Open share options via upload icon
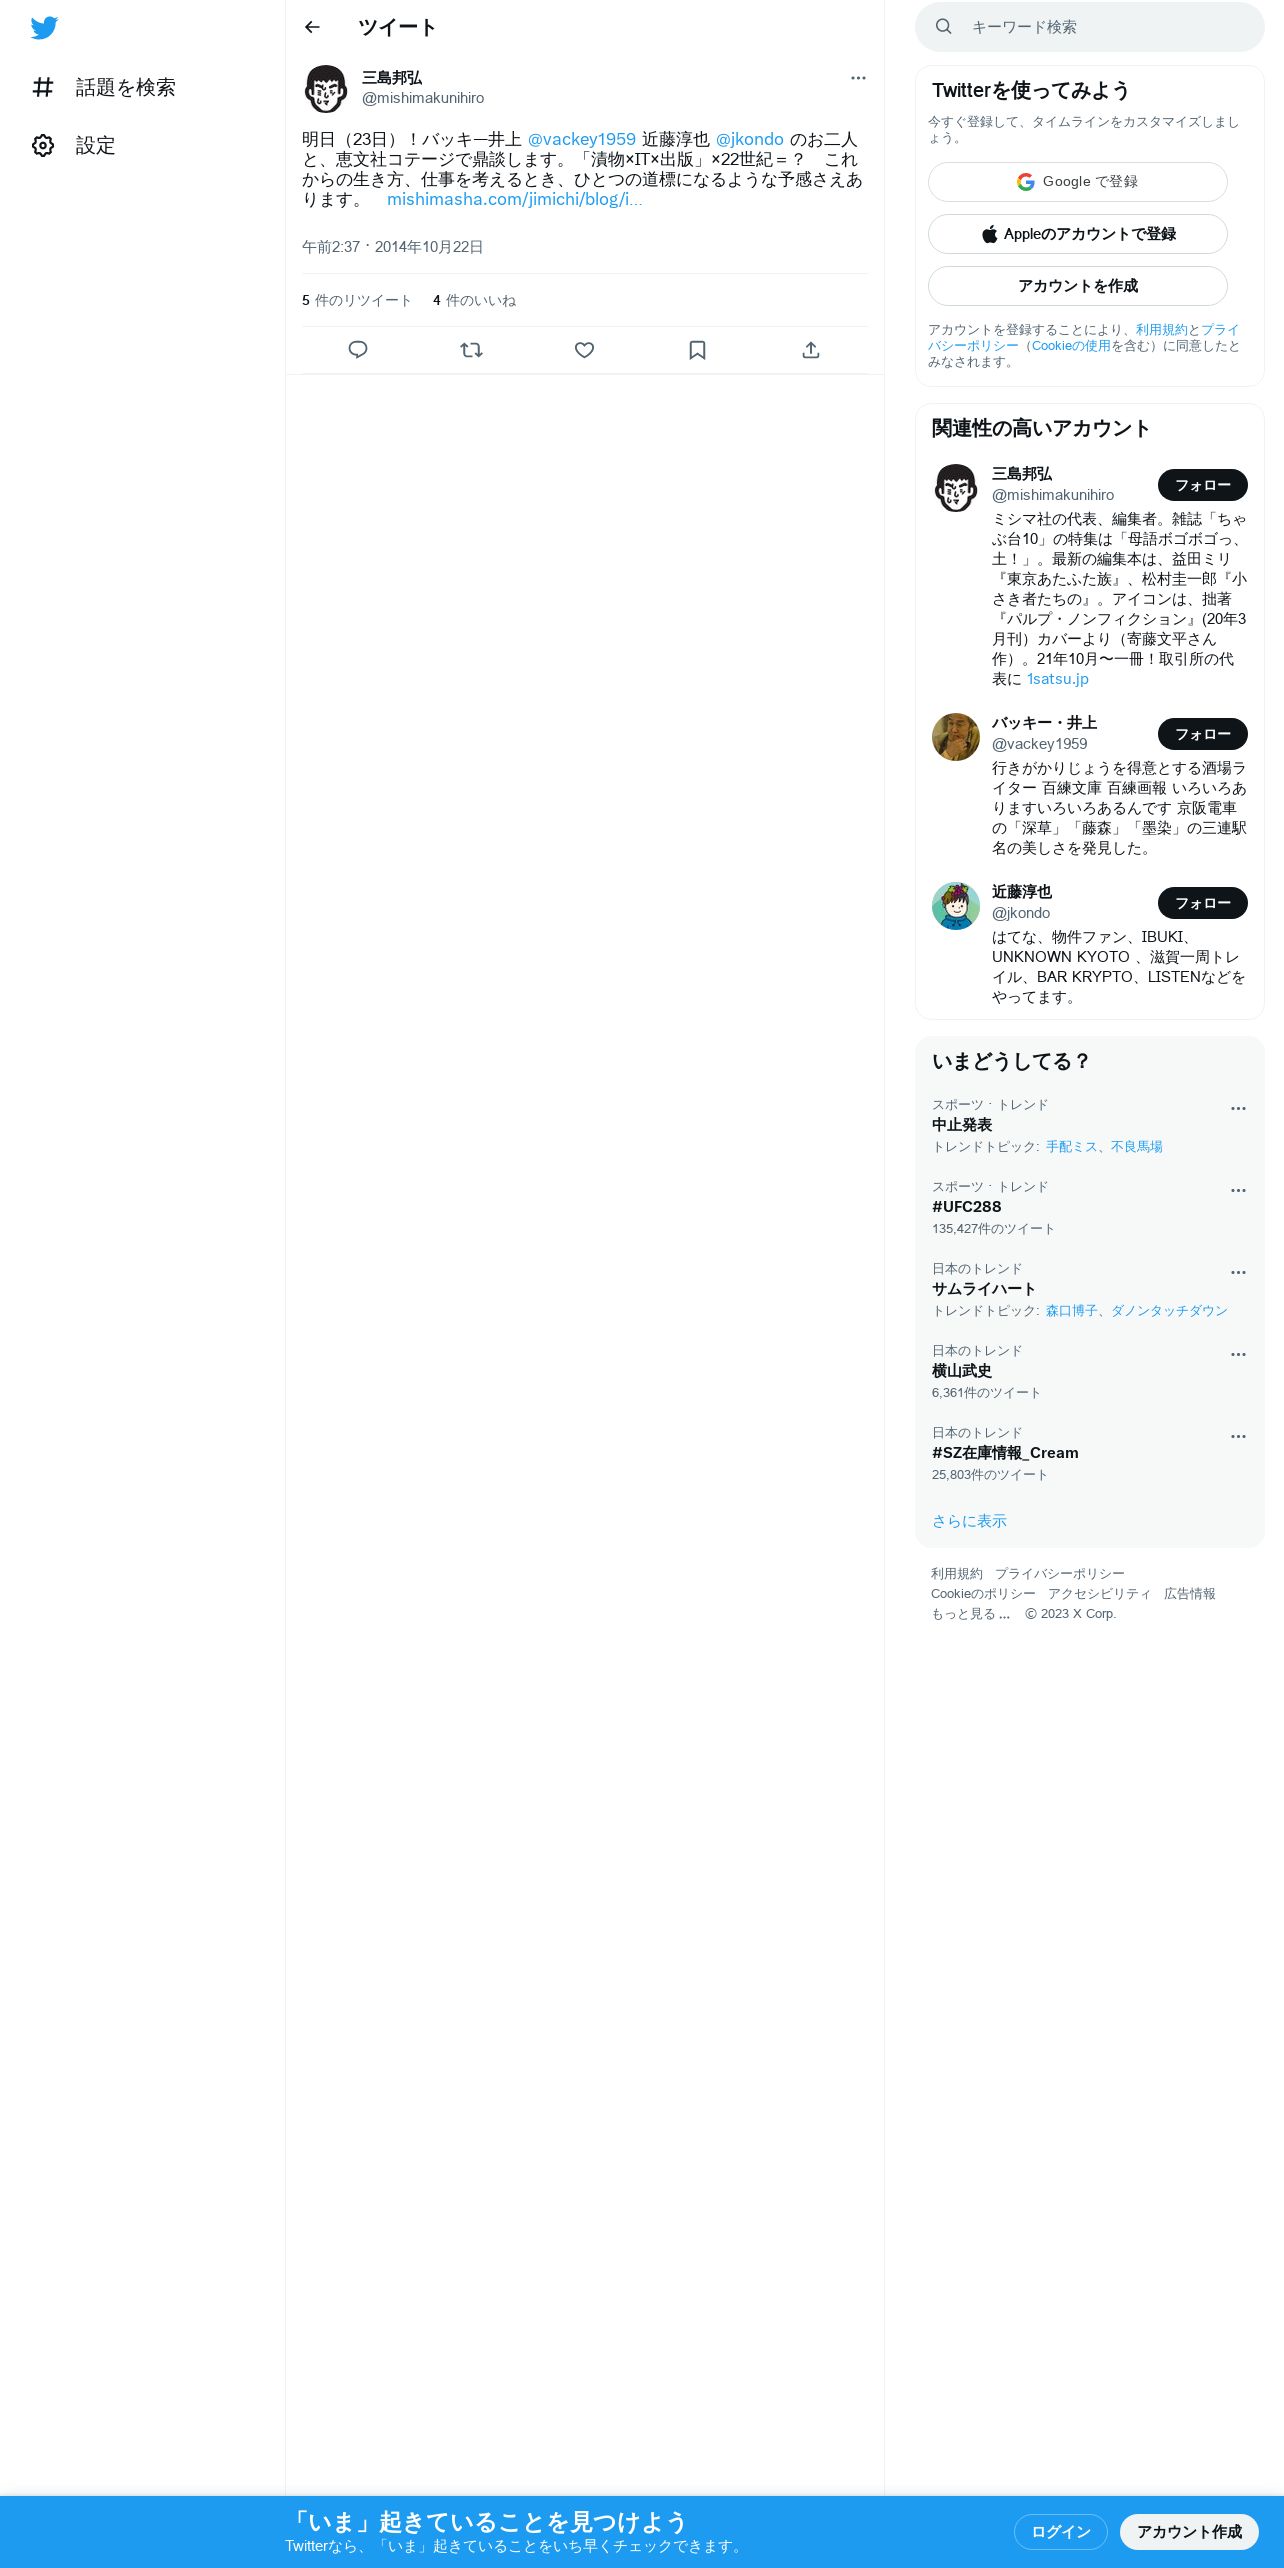Screen dimensions: 1284x2568 click(x=811, y=350)
